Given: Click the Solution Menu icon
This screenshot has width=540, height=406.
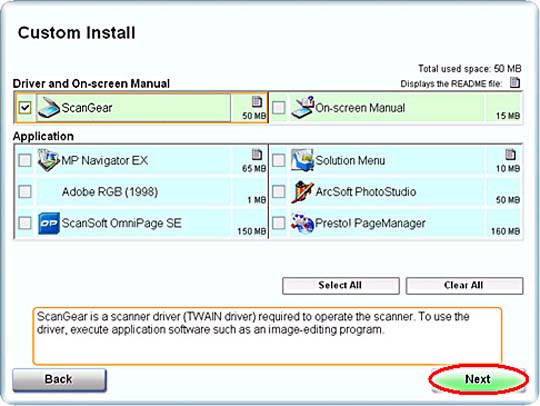Looking at the screenshot, I should coord(302,160).
